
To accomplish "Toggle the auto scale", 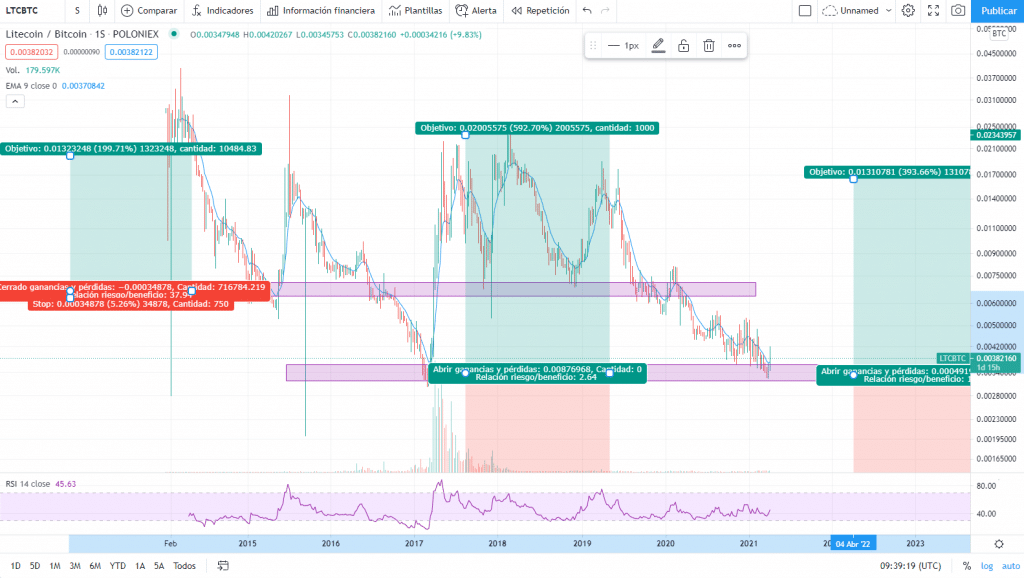I will [1011, 566].
